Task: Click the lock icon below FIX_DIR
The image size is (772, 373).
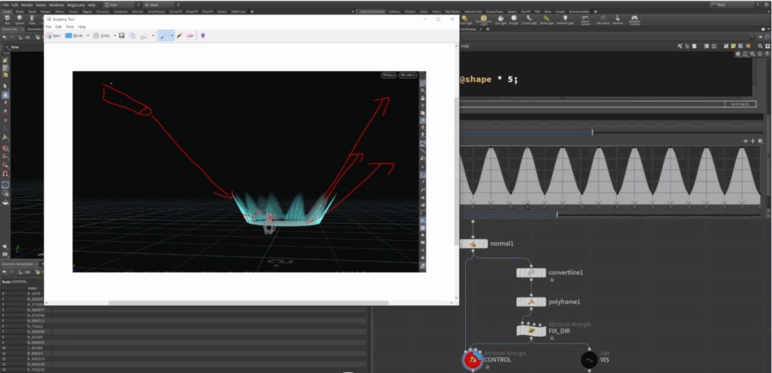Action: coord(552,338)
